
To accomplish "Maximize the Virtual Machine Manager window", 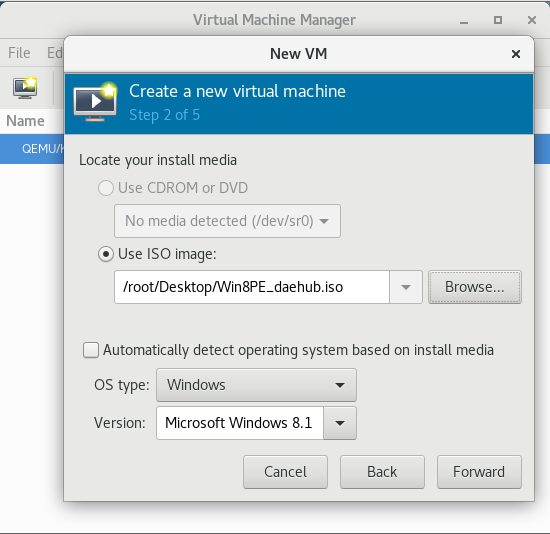I will coord(497,20).
